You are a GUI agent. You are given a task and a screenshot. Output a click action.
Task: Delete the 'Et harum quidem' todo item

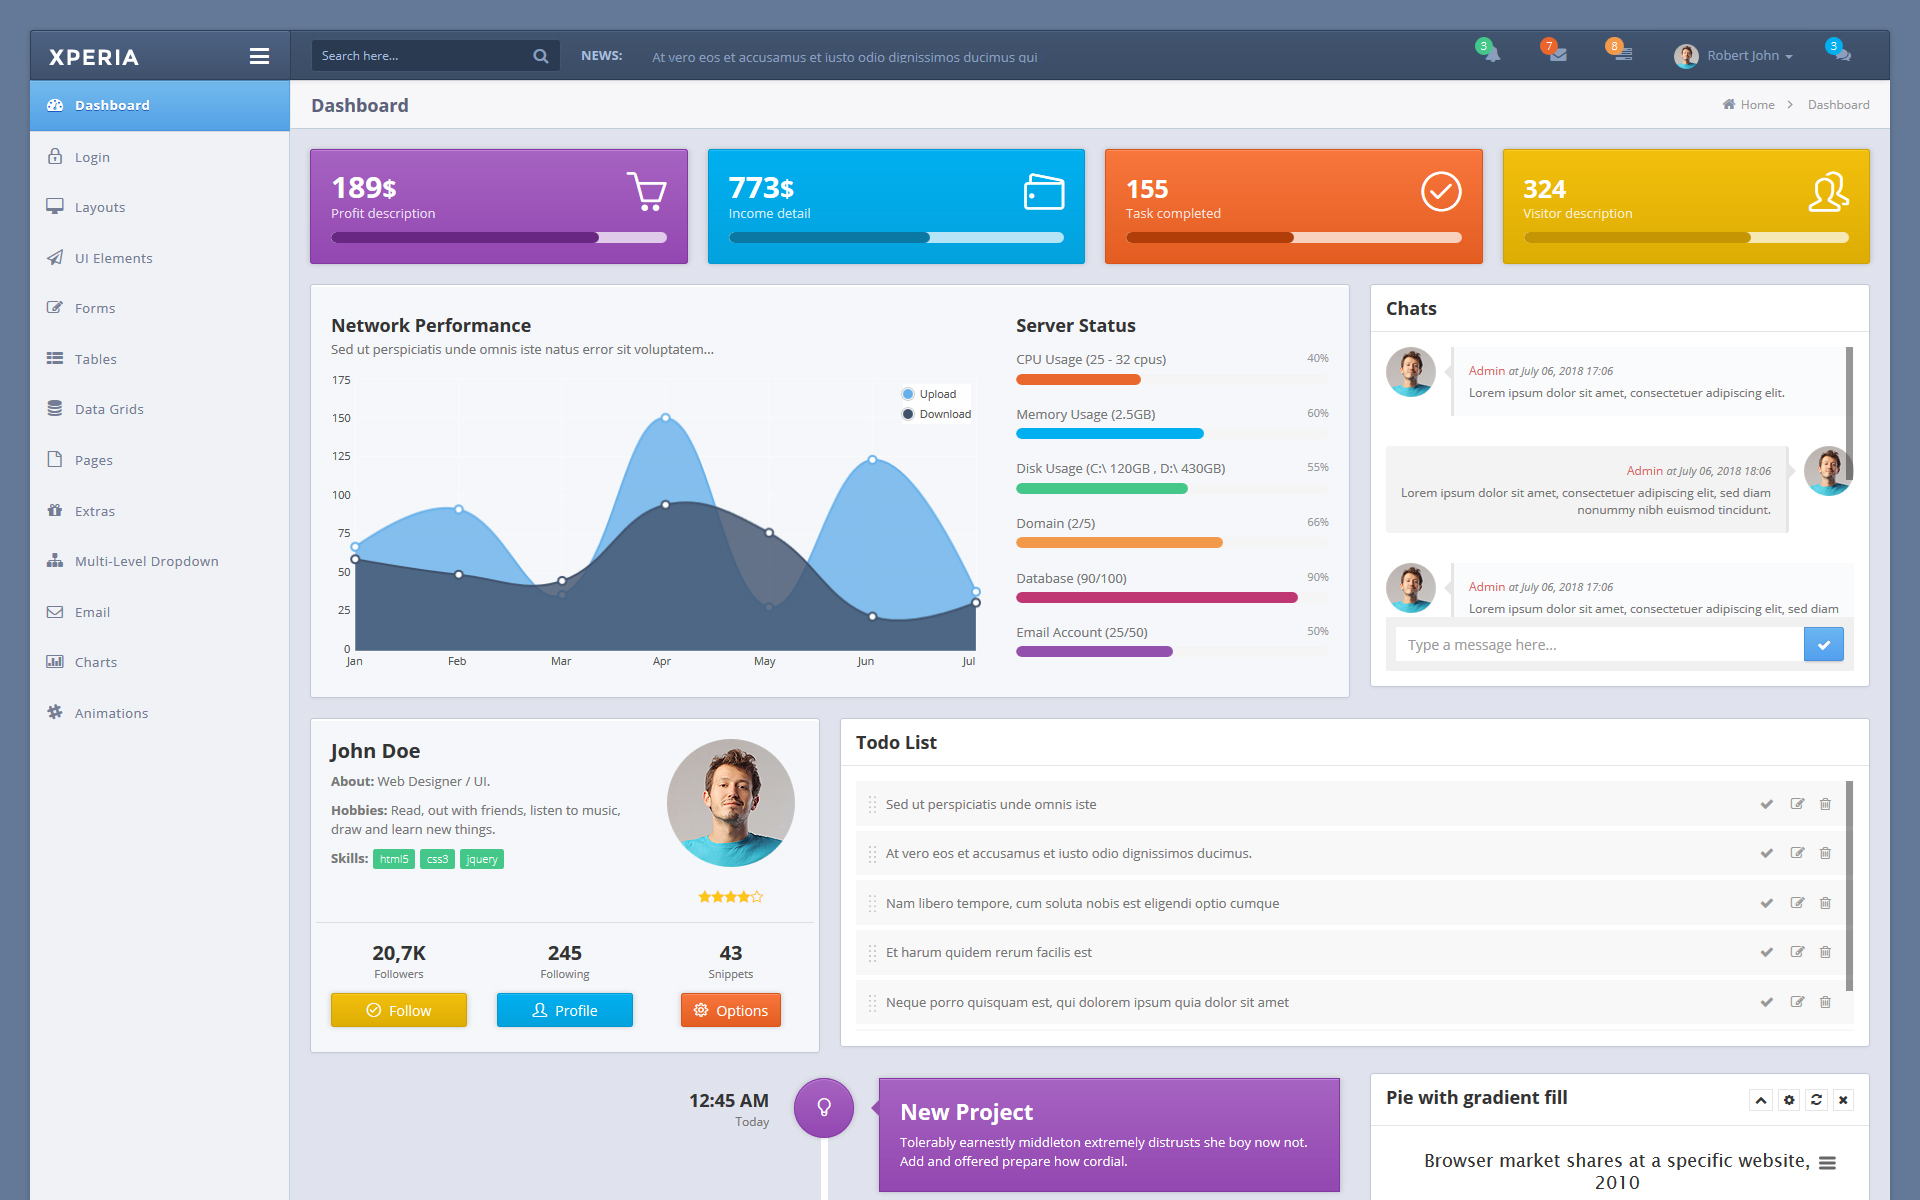1825,952
